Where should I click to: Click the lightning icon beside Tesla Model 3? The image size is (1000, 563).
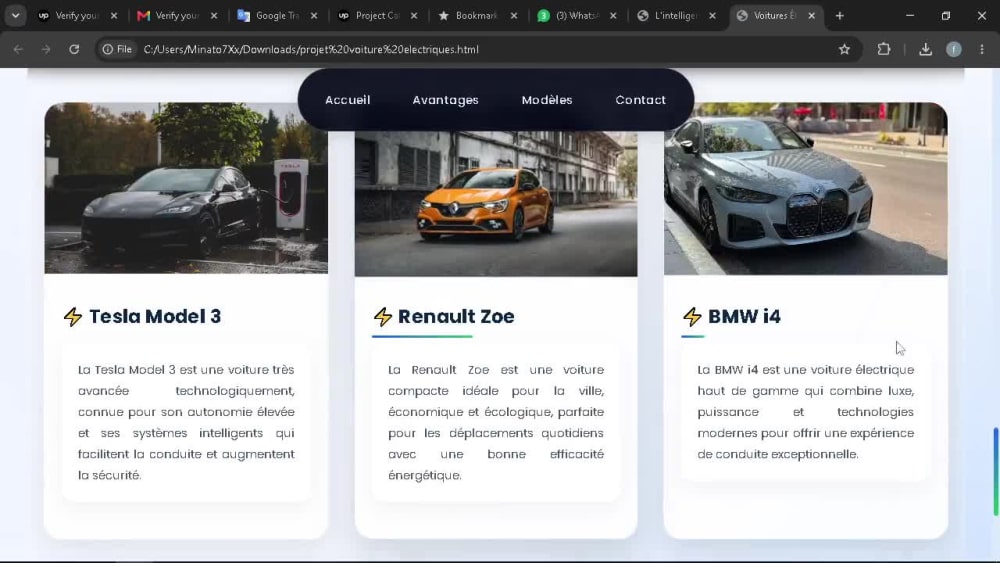pos(73,316)
